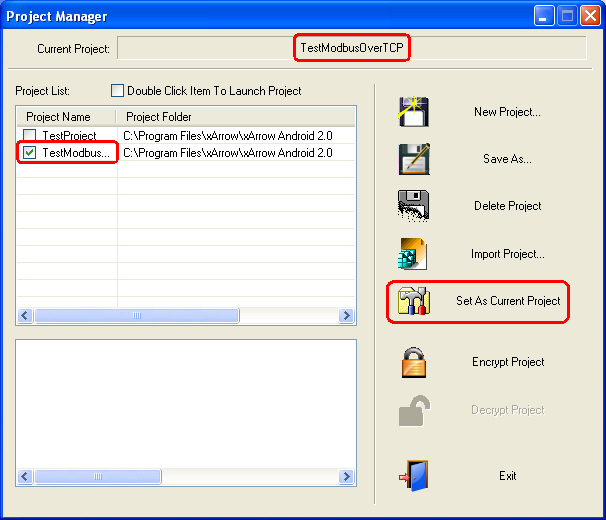This screenshot has width=606, height=520.
Task: Click the Encrypt Project label
Action: pyautogui.click(x=508, y=362)
